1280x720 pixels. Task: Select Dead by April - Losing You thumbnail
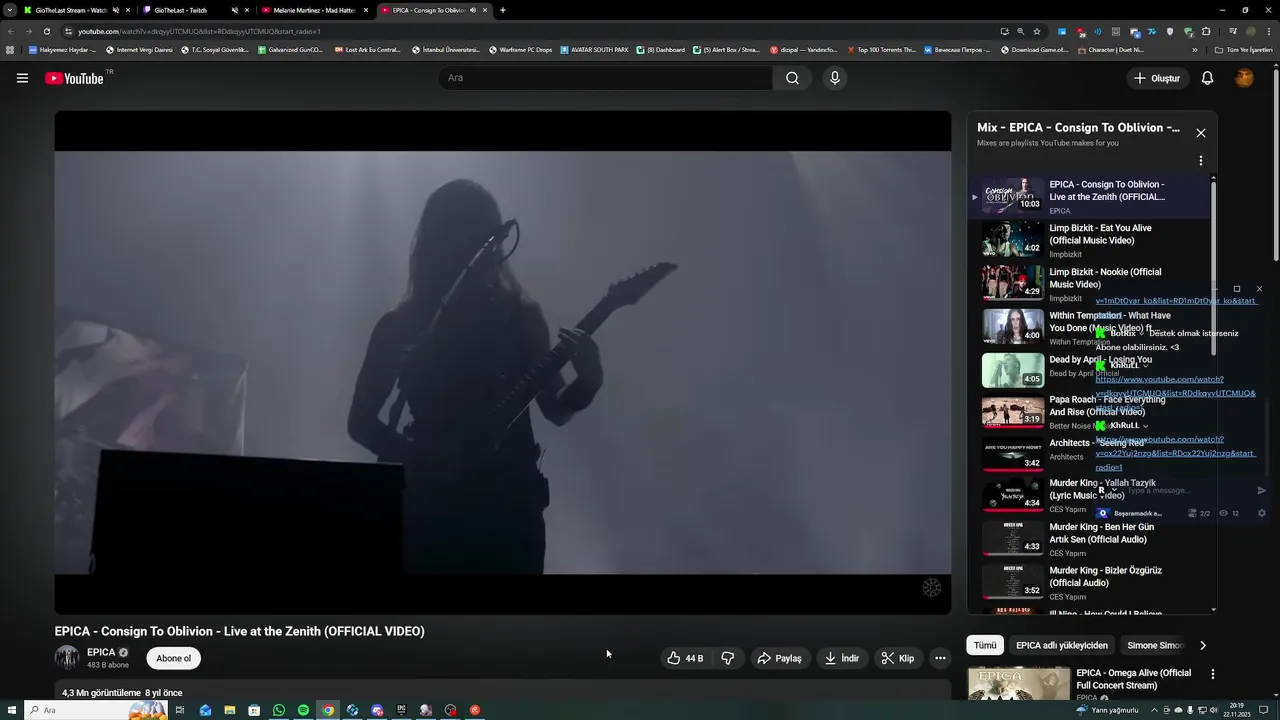click(1013, 370)
